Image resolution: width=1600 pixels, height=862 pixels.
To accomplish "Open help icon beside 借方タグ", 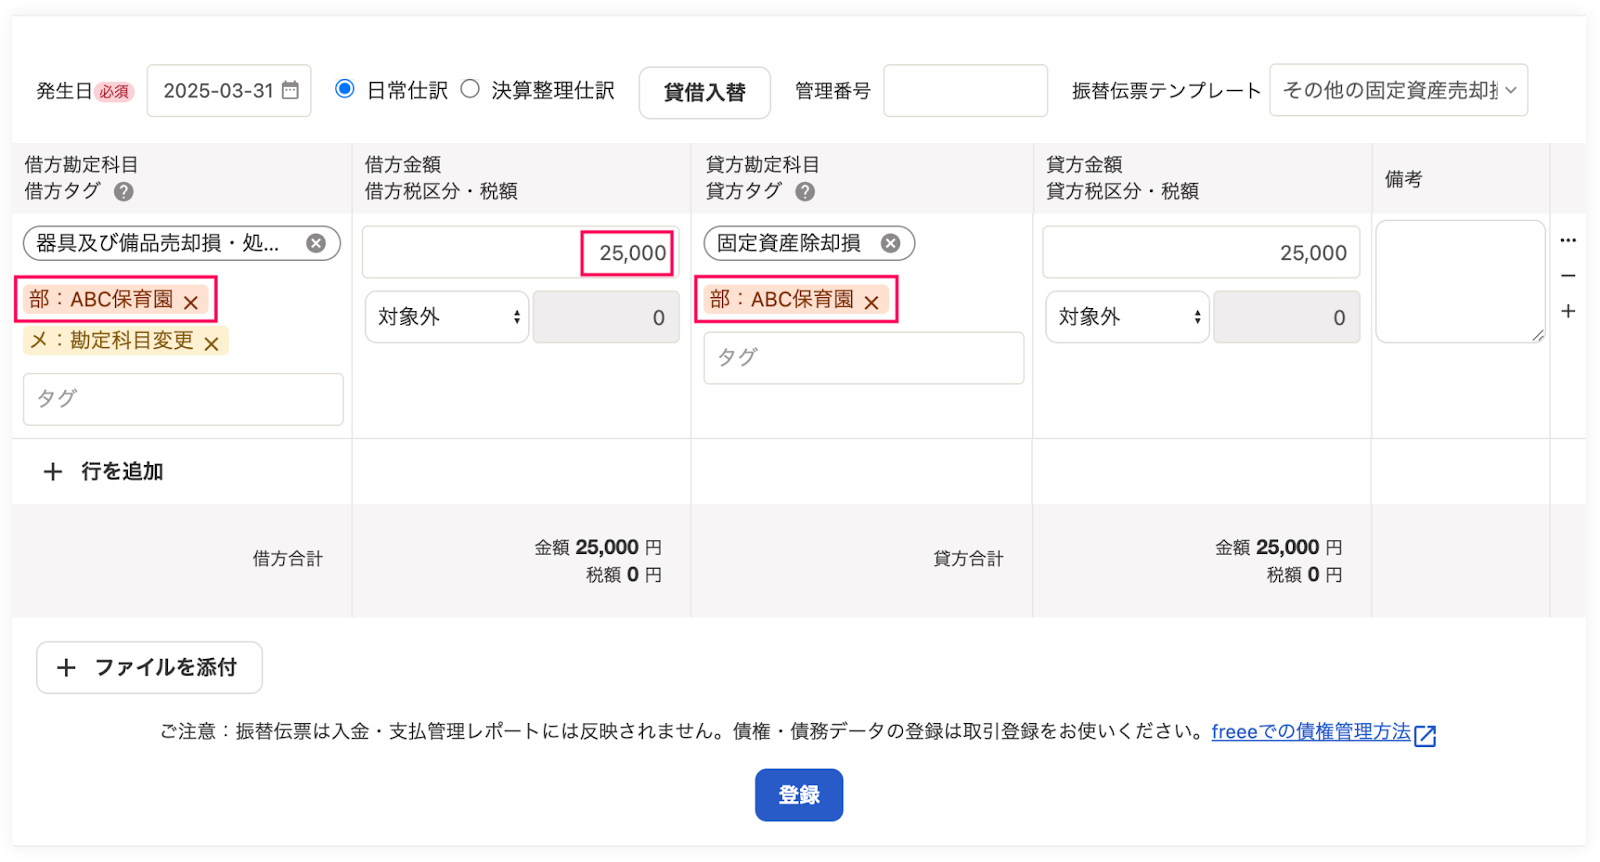I will [x=124, y=191].
